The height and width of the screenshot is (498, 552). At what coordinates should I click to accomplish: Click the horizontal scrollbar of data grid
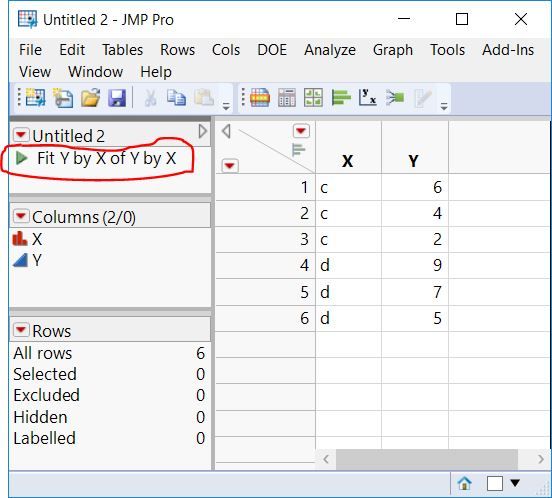[x=427, y=459]
